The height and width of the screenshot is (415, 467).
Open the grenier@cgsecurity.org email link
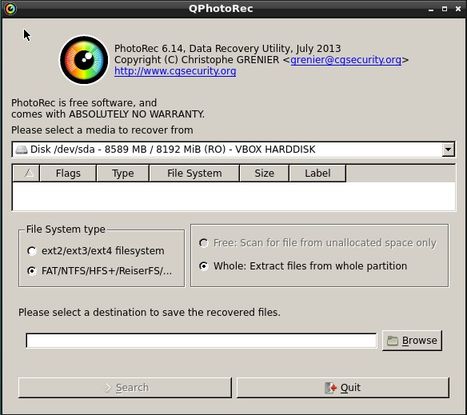point(346,60)
